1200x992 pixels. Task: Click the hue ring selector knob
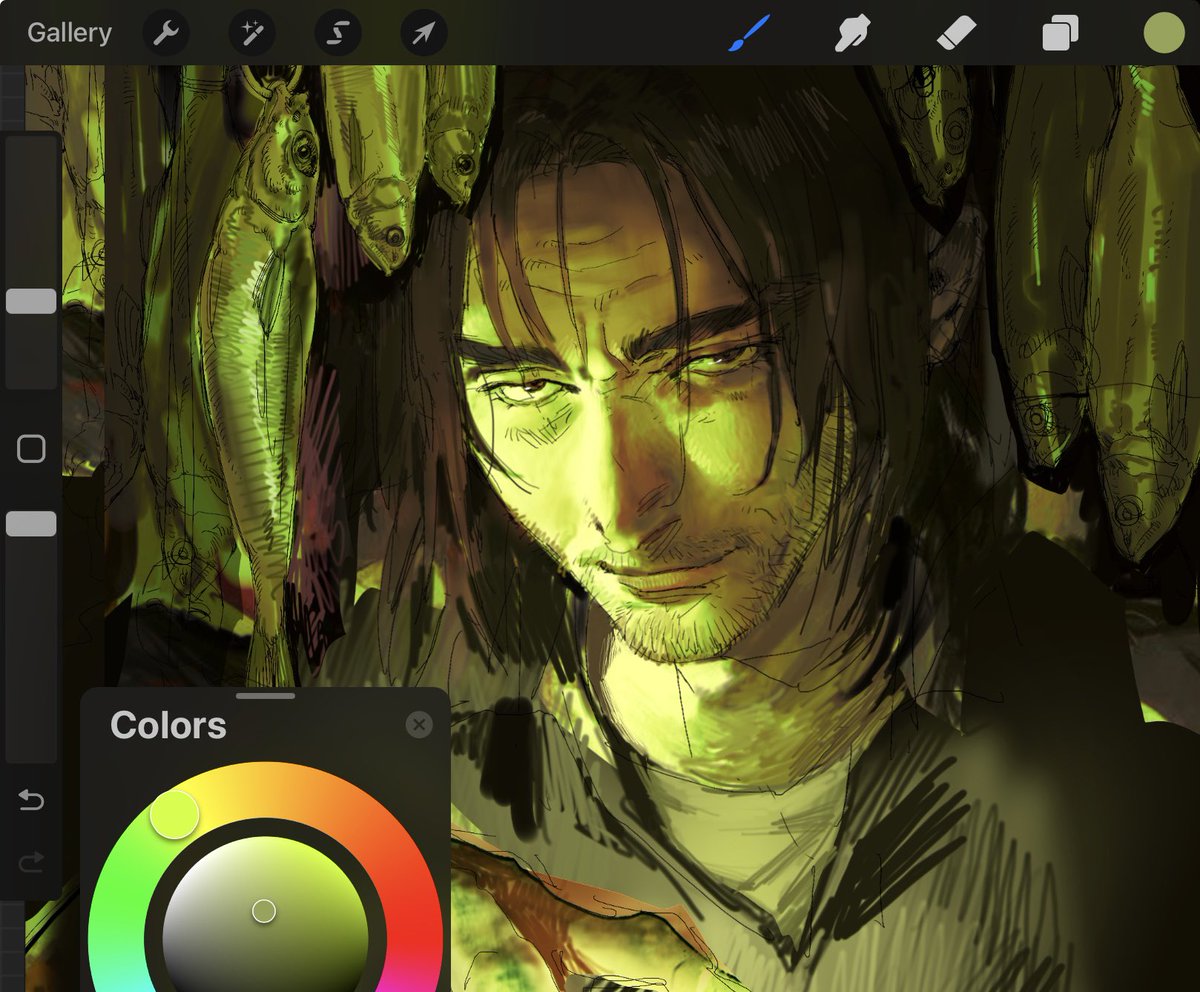tap(174, 814)
